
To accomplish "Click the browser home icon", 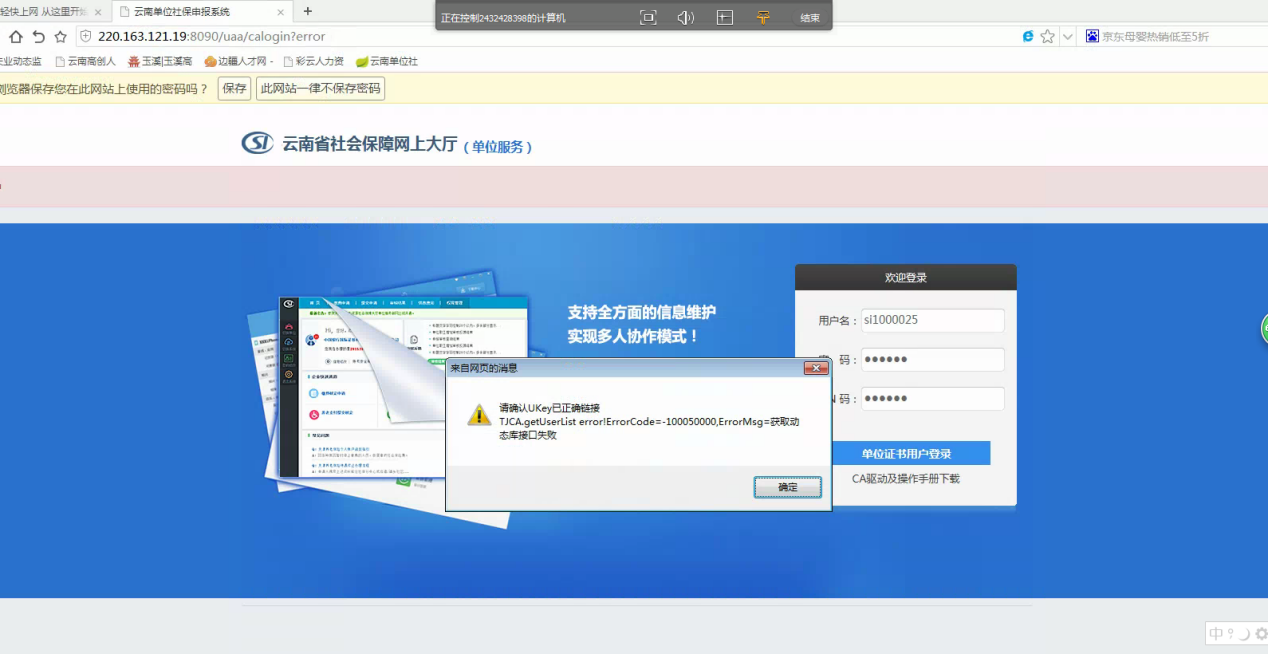I will (x=15, y=37).
